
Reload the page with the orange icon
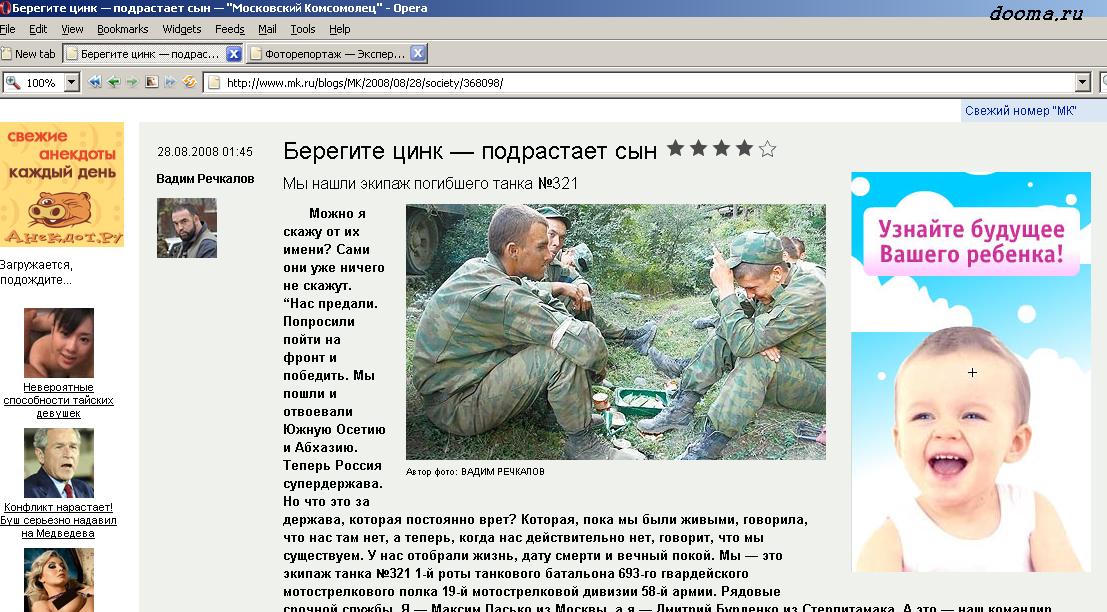[x=189, y=83]
